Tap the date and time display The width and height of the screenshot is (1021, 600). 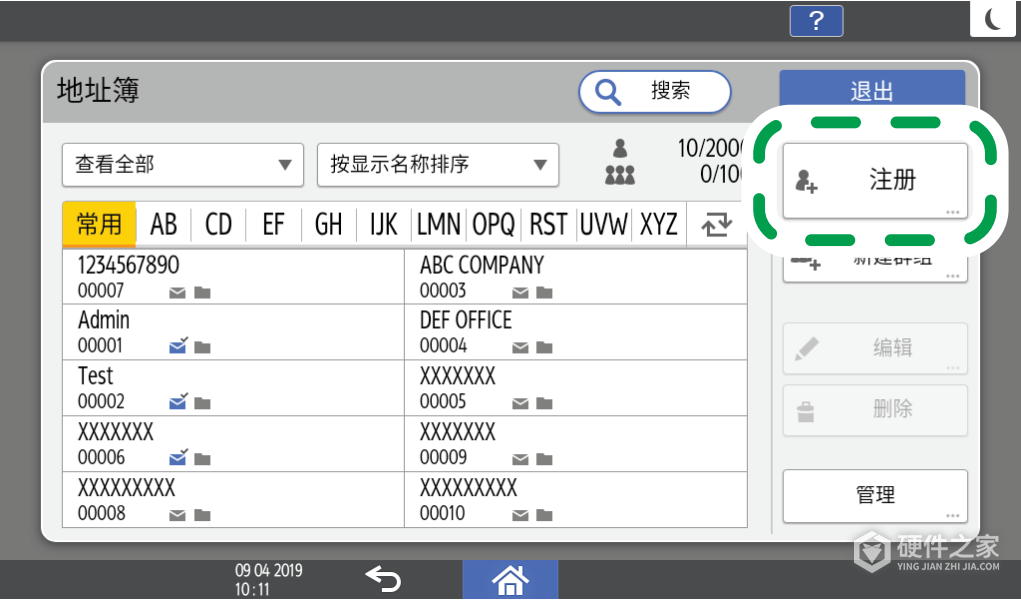click(x=269, y=580)
